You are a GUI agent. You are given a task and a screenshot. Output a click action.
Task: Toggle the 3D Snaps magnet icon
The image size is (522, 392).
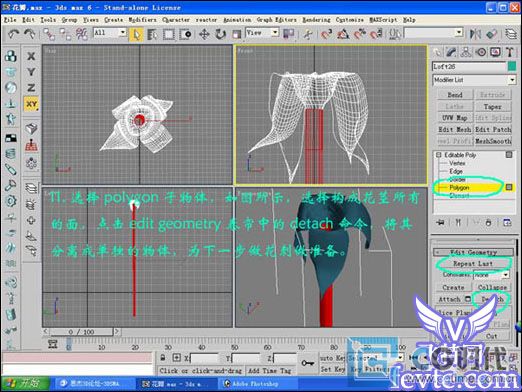[x=326, y=34]
